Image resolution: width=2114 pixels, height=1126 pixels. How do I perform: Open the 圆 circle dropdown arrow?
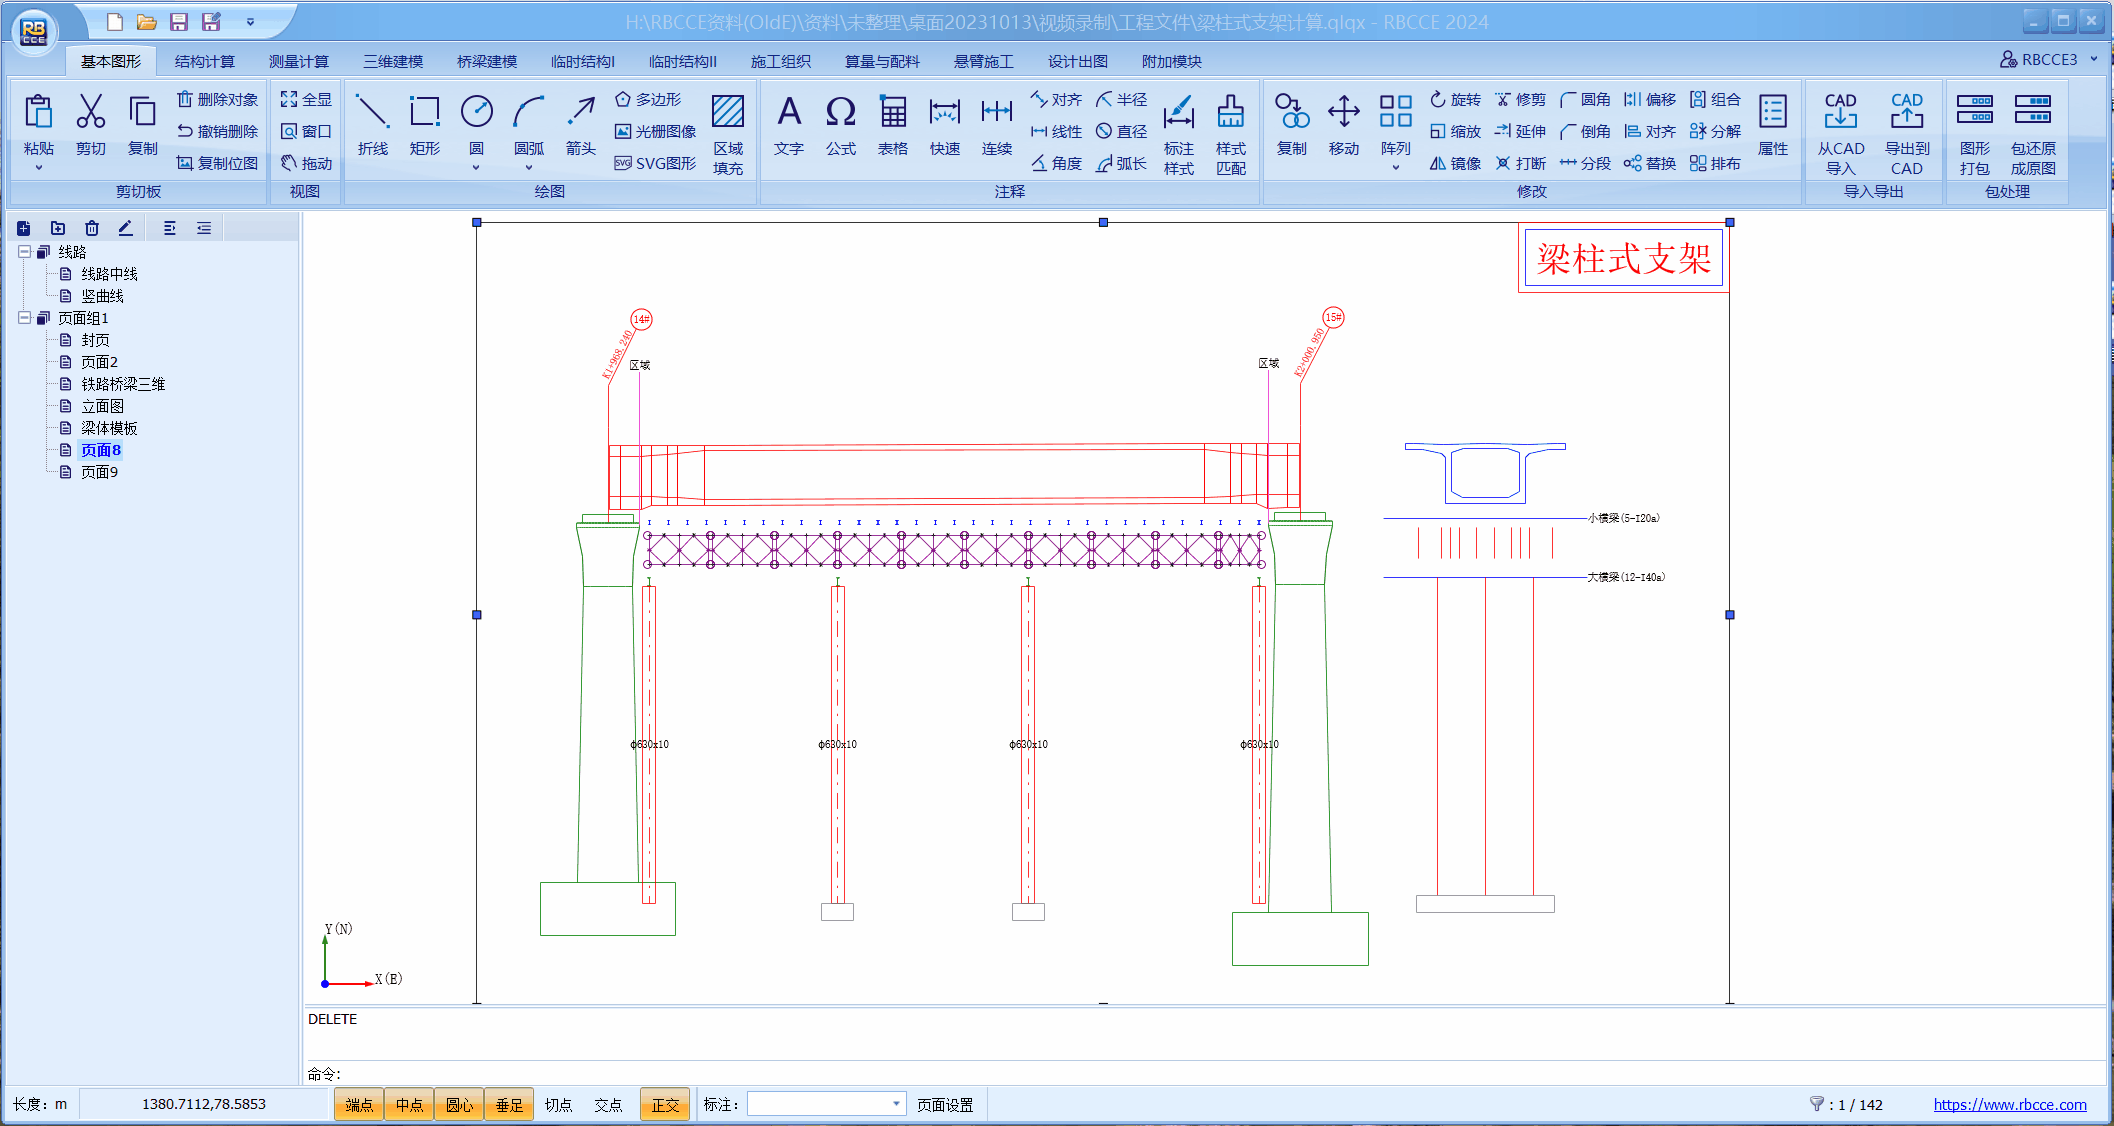[x=477, y=167]
